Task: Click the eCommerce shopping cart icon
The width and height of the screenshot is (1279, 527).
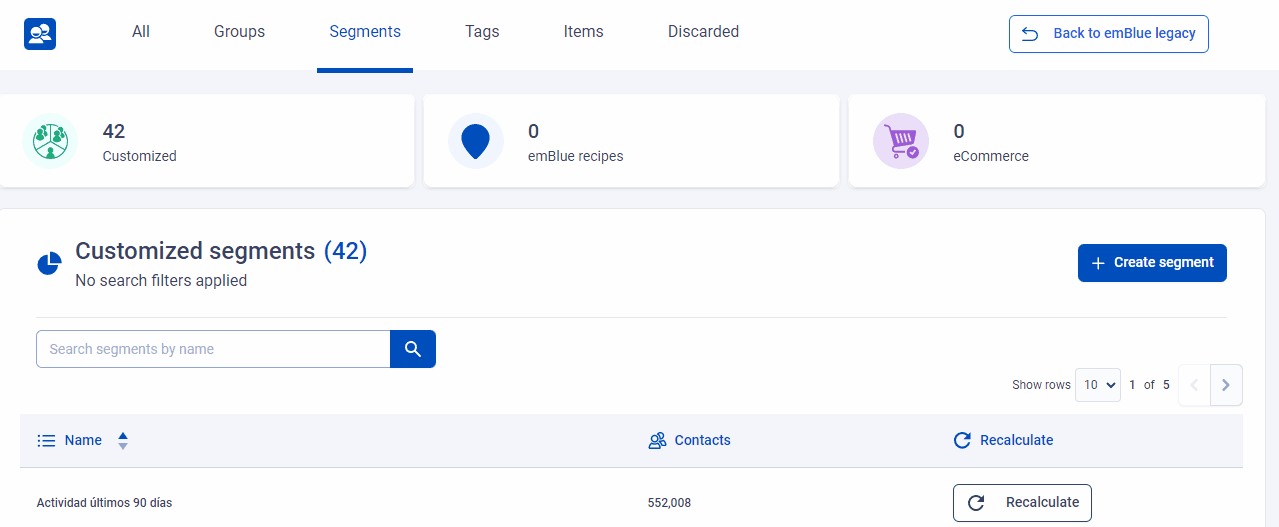Action: pos(900,141)
